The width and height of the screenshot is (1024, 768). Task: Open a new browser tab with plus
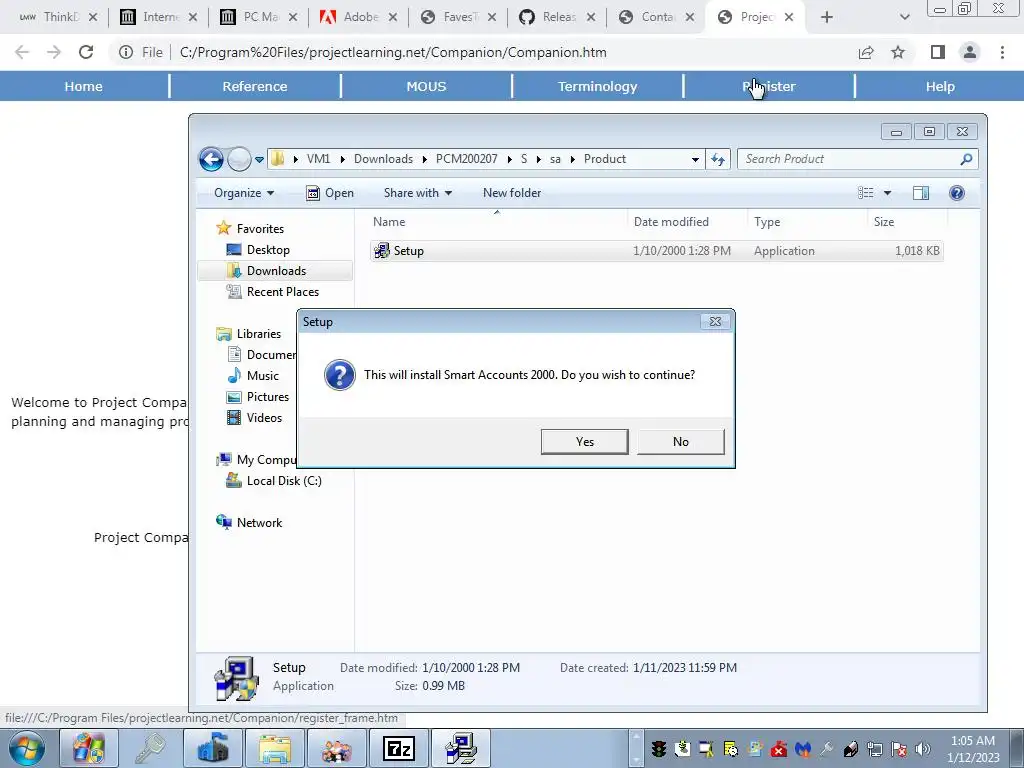tap(827, 17)
